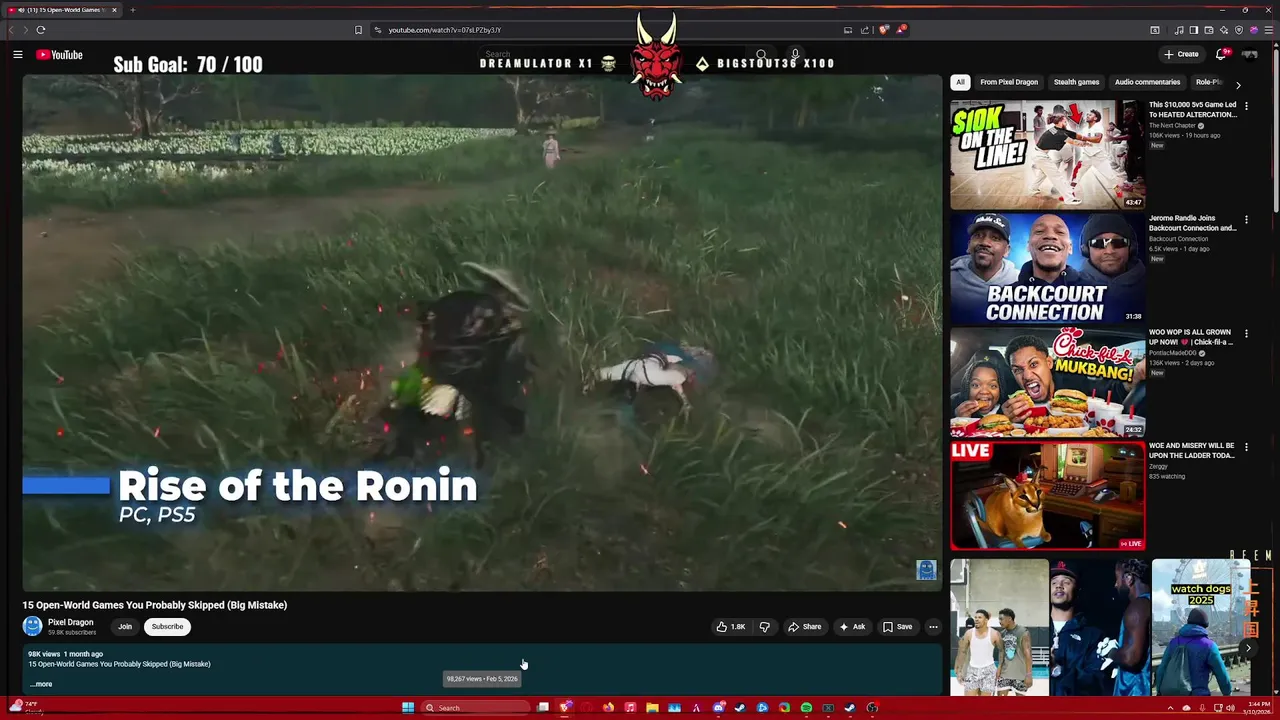Image resolution: width=1280 pixels, height=720 pixels.
Task: Open the Create button
Action: click(1181, 54)
